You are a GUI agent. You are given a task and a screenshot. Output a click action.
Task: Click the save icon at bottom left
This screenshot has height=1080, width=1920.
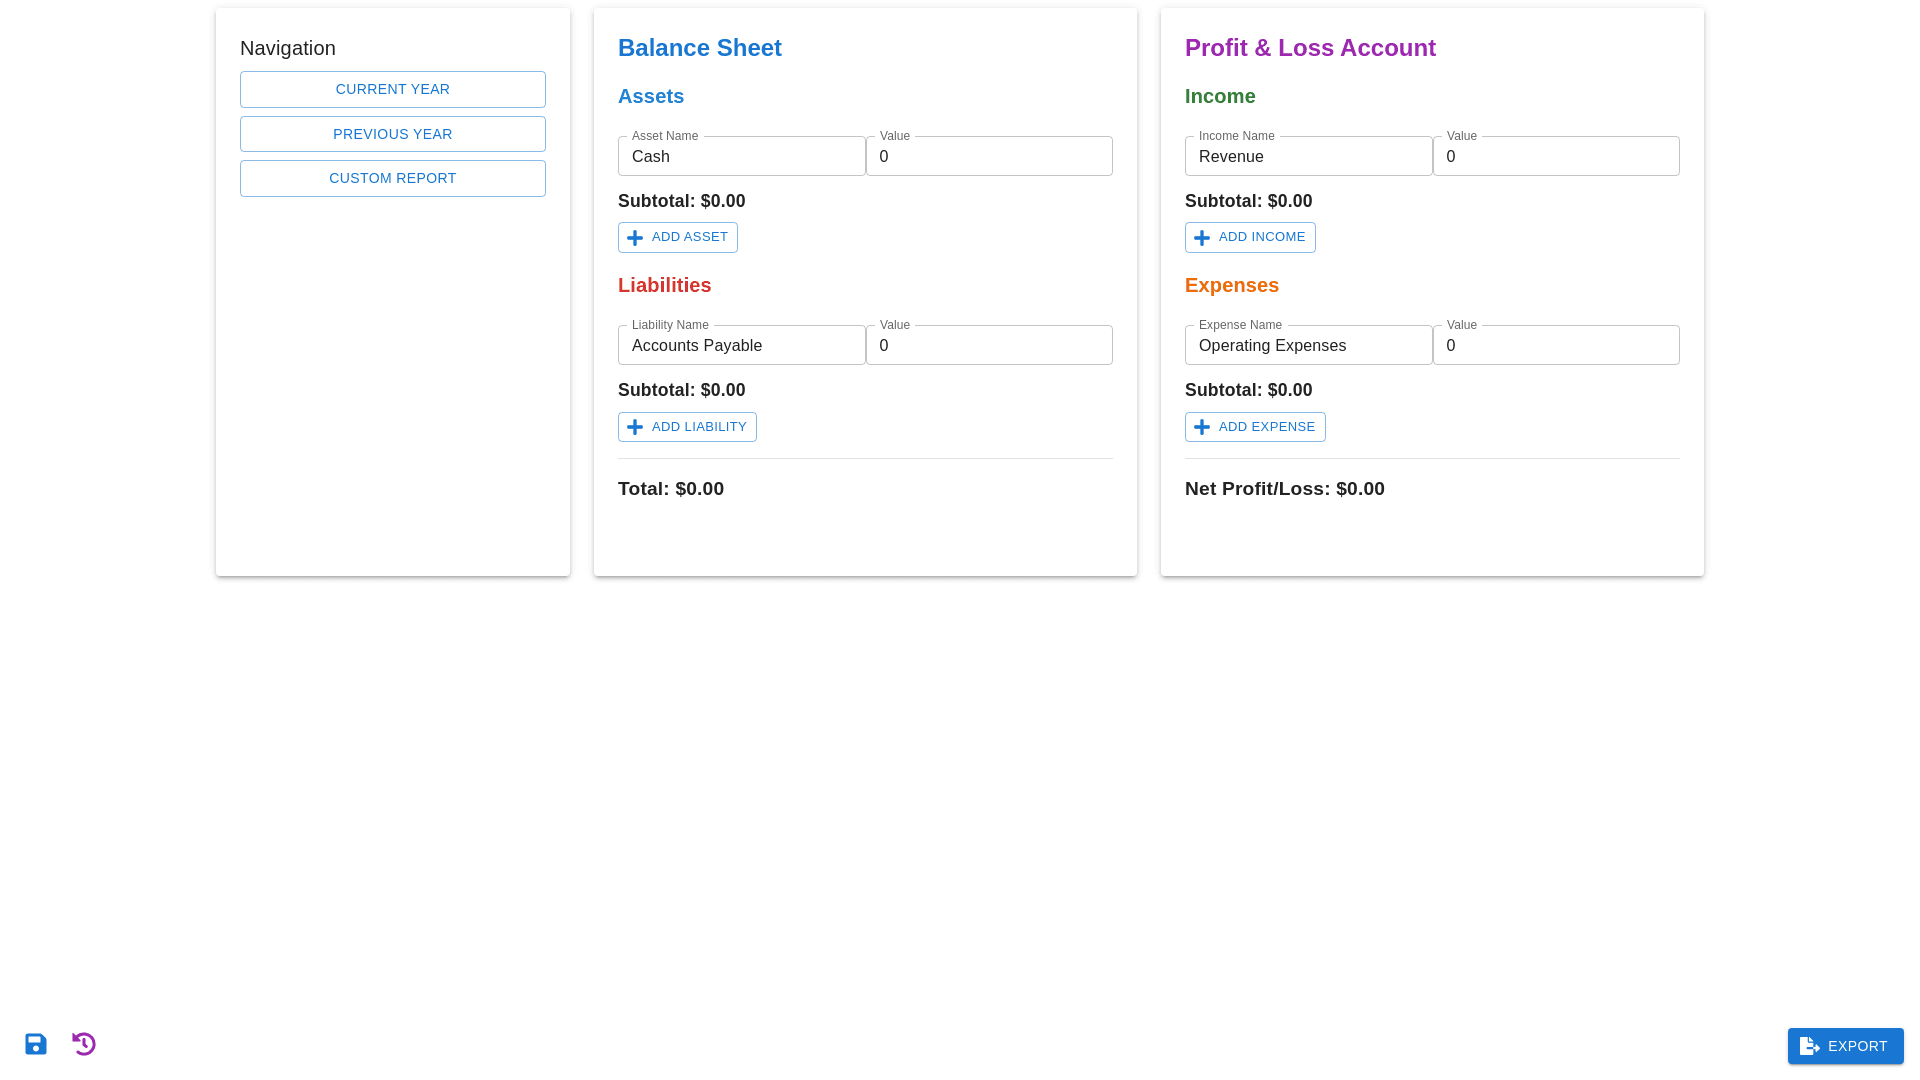point(35,1044)
